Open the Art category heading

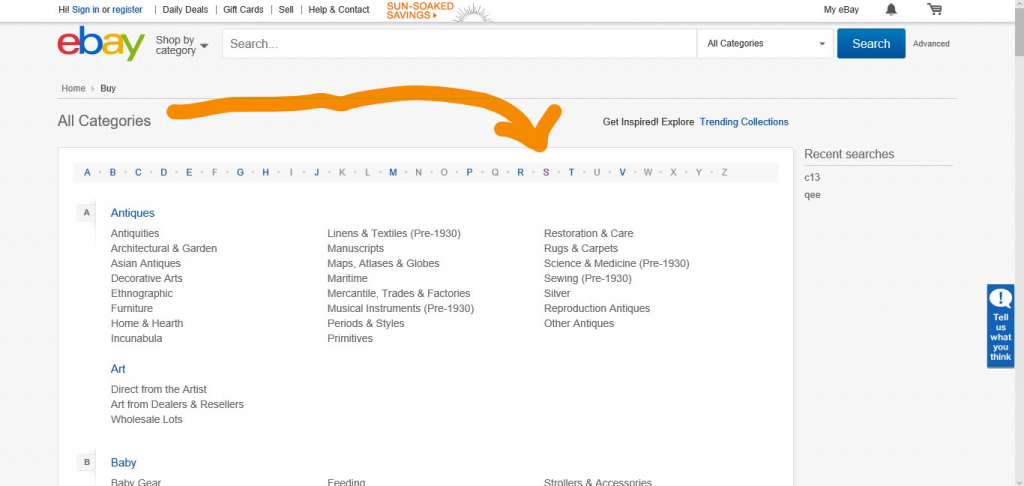click(x=118, y=369)
